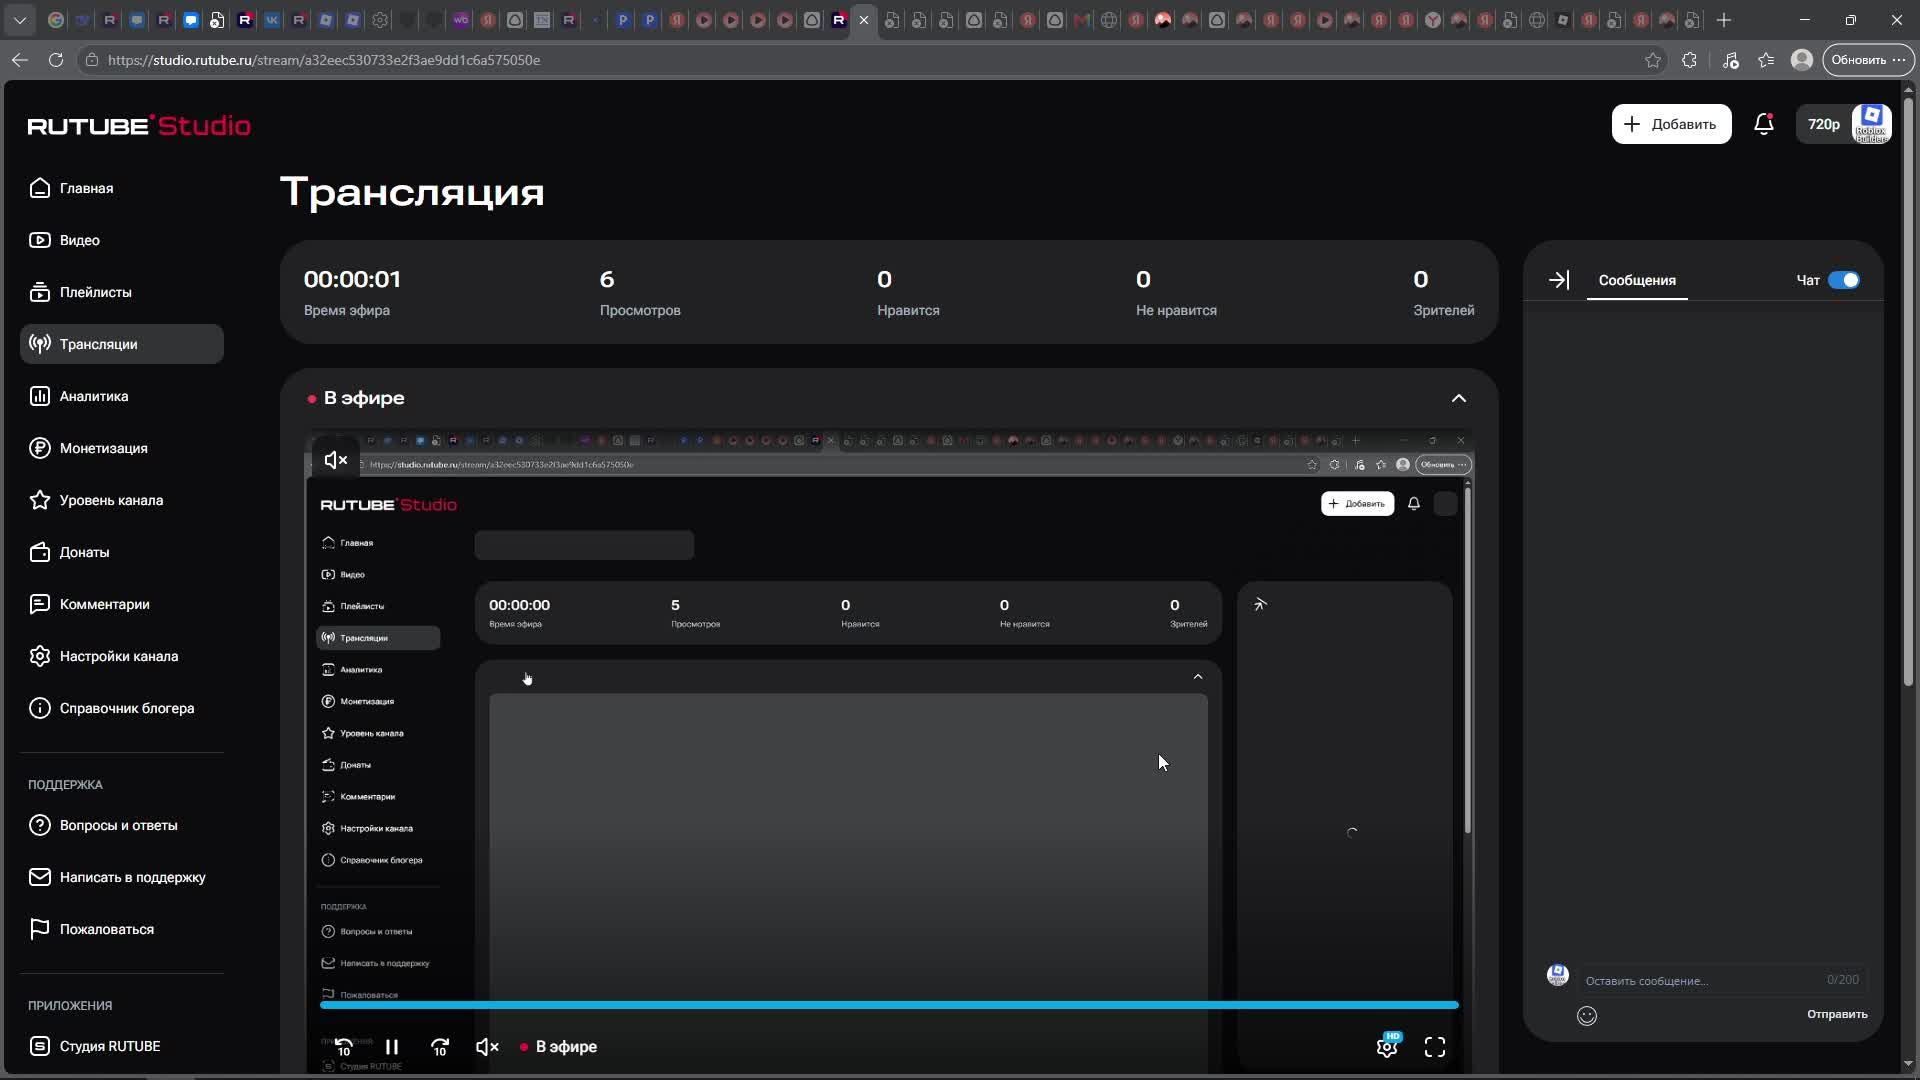Skip forward 10 seconds
Image resolution: width=1920 pixels, height=1080 pixels.
440,1047
